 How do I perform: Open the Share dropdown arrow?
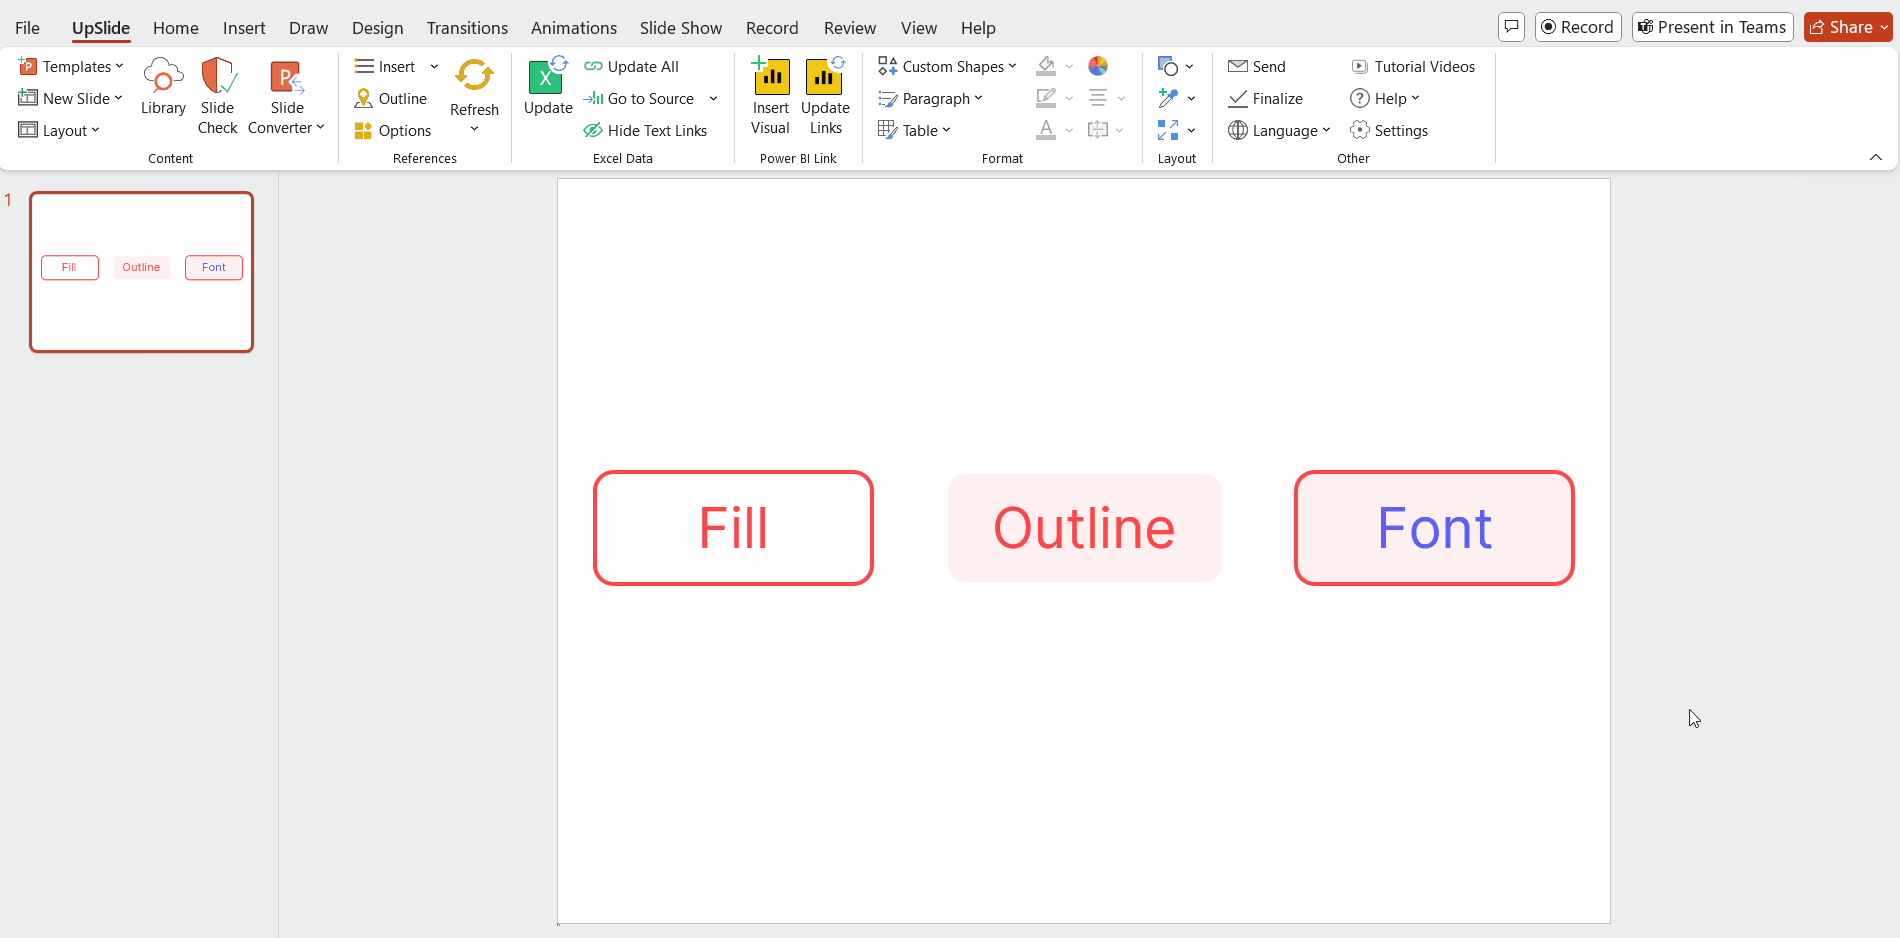click(x=1884, y=27)
